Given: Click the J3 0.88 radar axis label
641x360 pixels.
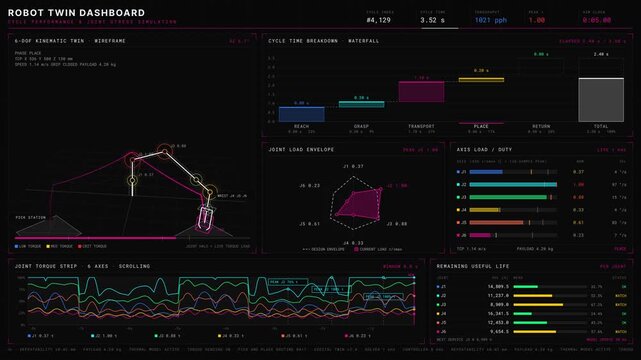Looking at the screenshot, I should (x=397, y=224).
